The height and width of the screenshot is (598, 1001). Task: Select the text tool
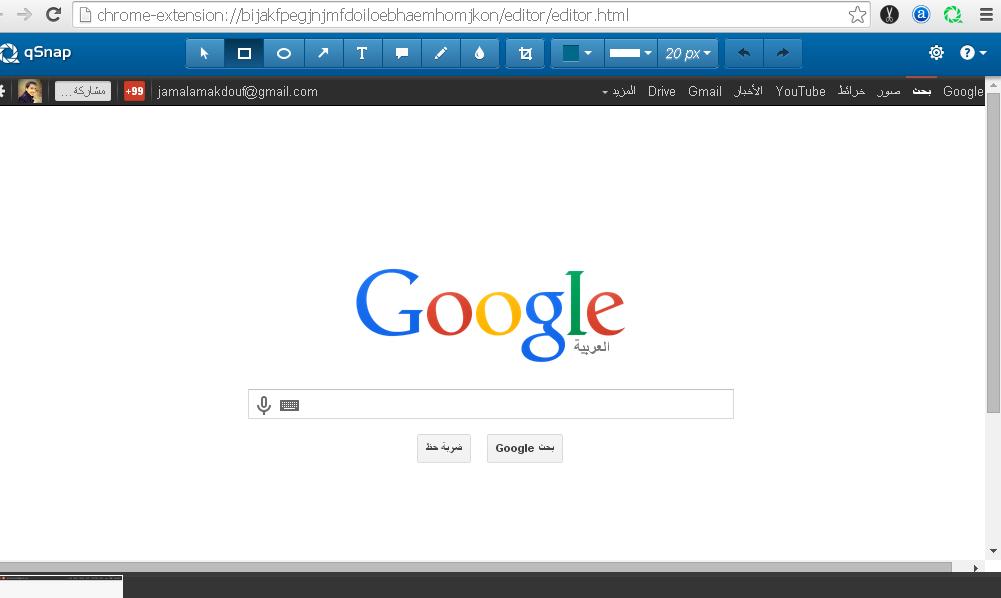point(362,53)
